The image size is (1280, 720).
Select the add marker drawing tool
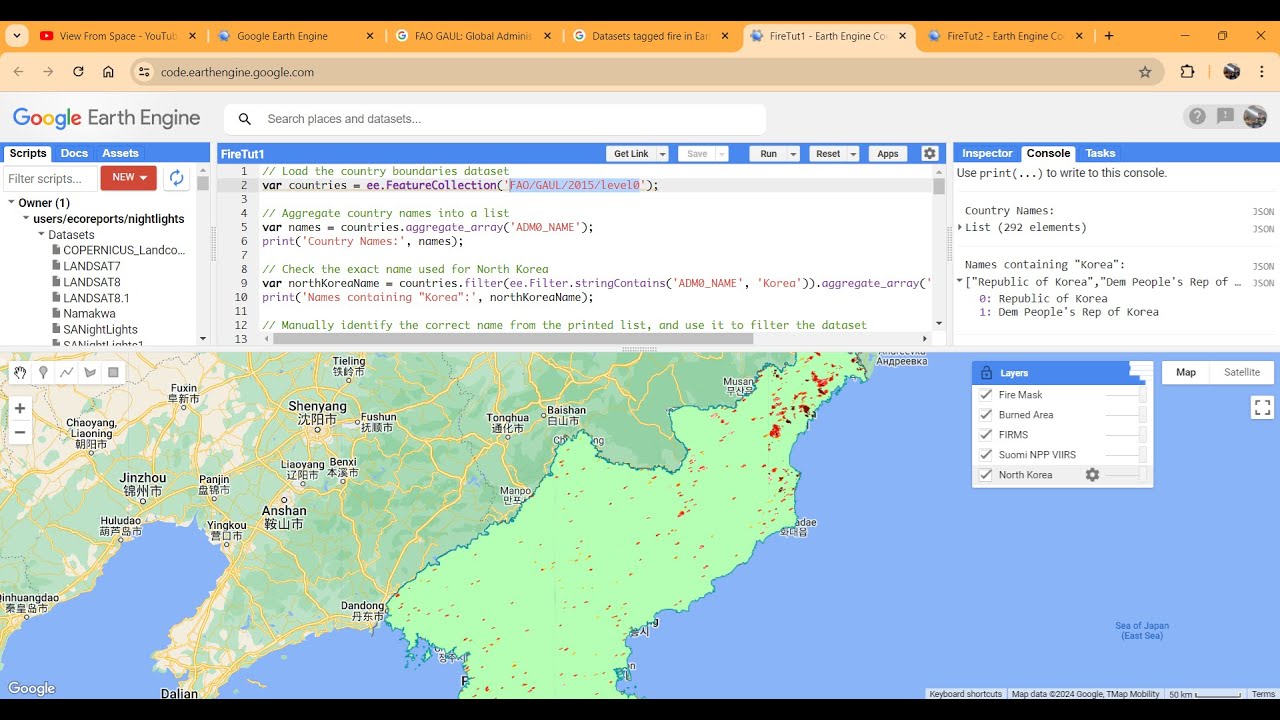(43, 373)
